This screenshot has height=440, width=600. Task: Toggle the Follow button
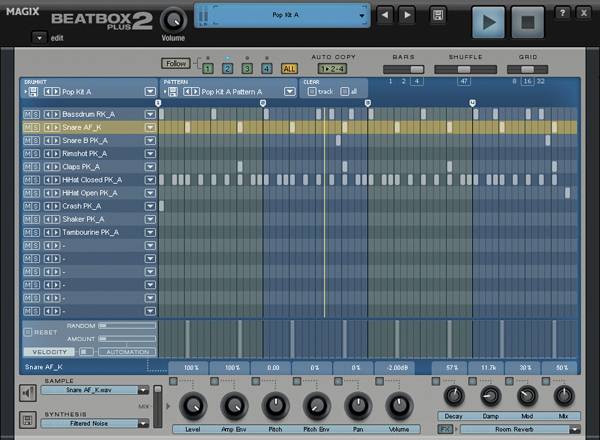pyautogui.click(x=176, y=64)
